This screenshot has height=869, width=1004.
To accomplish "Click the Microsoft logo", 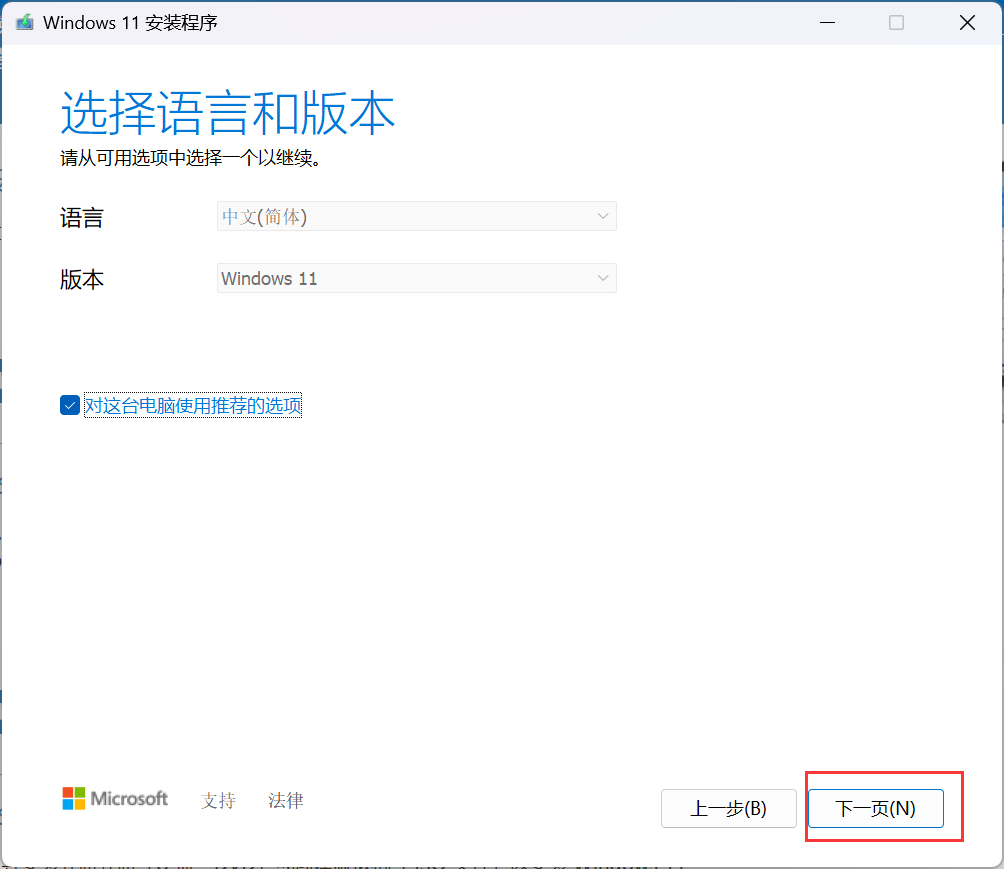I will tap(115, 799).
